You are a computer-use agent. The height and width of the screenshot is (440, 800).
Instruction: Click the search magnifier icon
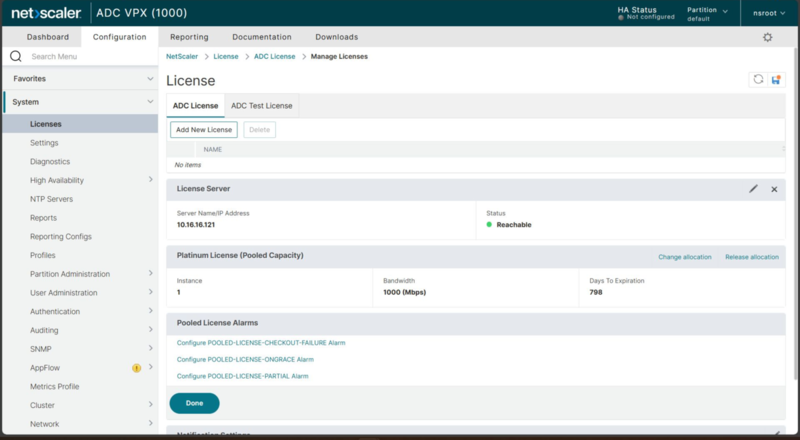pos(16,56)
